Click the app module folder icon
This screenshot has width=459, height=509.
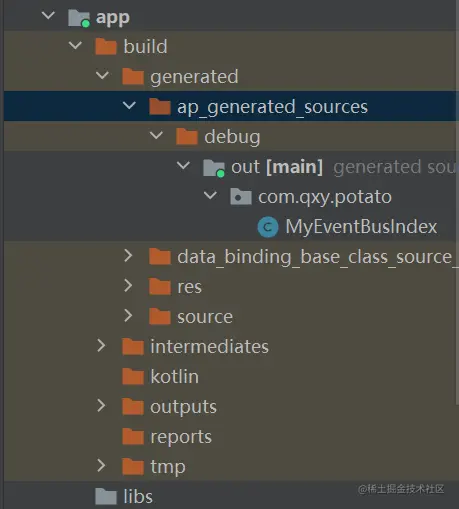tap(79, 18)
